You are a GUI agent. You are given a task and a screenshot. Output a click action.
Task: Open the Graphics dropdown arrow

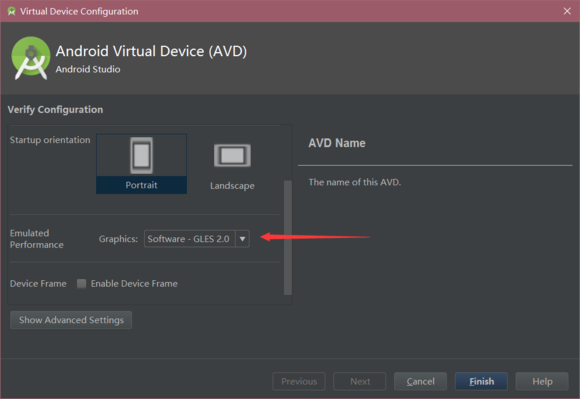(x=242, y=239)
